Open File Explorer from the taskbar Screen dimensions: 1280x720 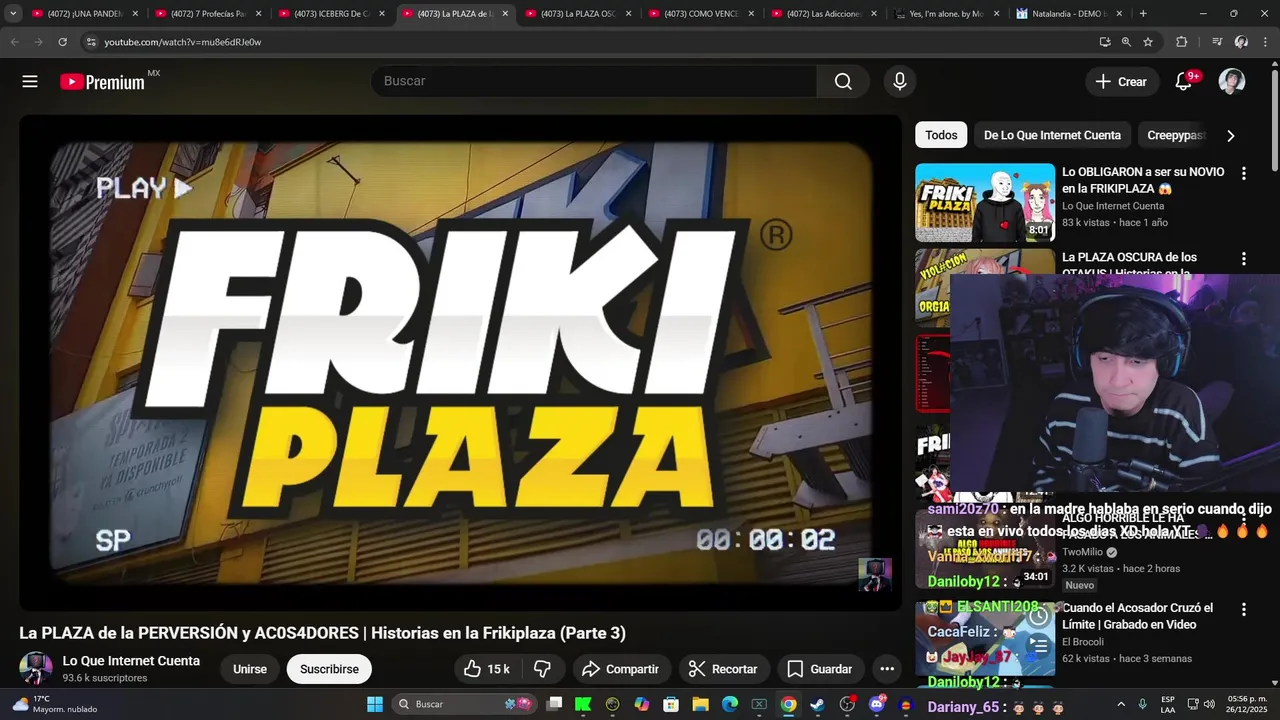coord(700,704)
